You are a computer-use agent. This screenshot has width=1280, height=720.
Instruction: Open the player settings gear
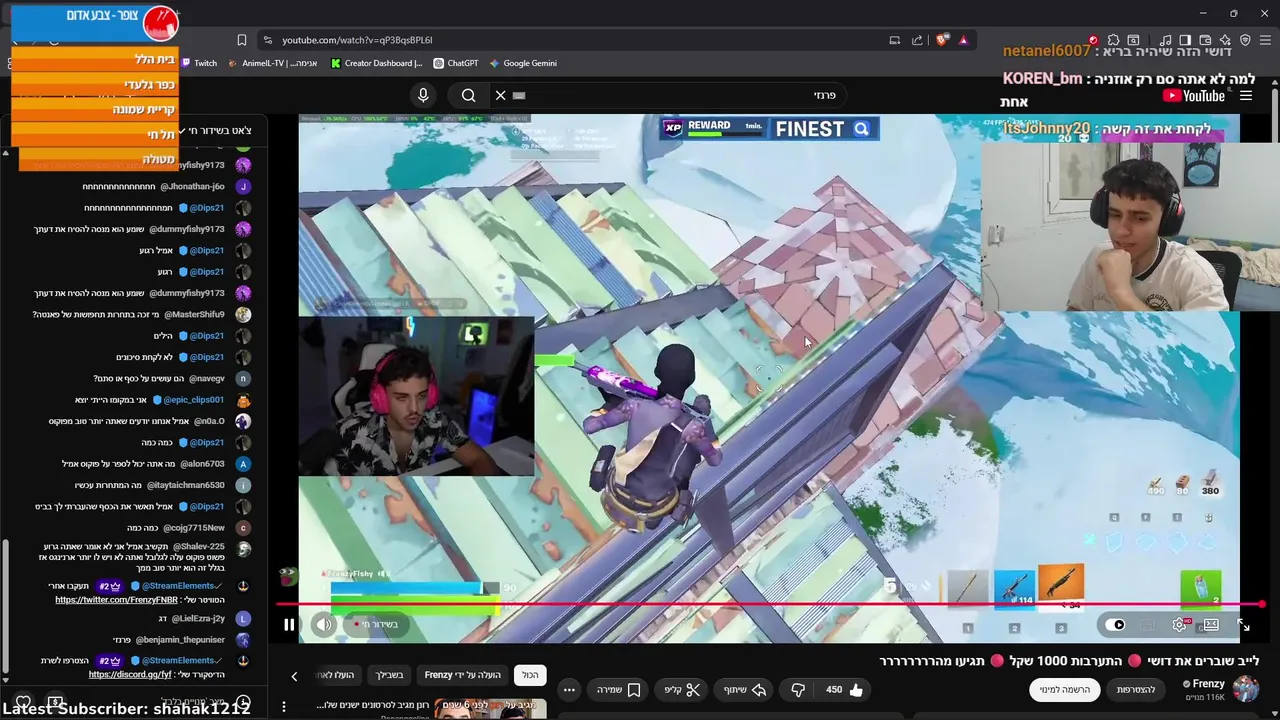tap(1179, 625)
